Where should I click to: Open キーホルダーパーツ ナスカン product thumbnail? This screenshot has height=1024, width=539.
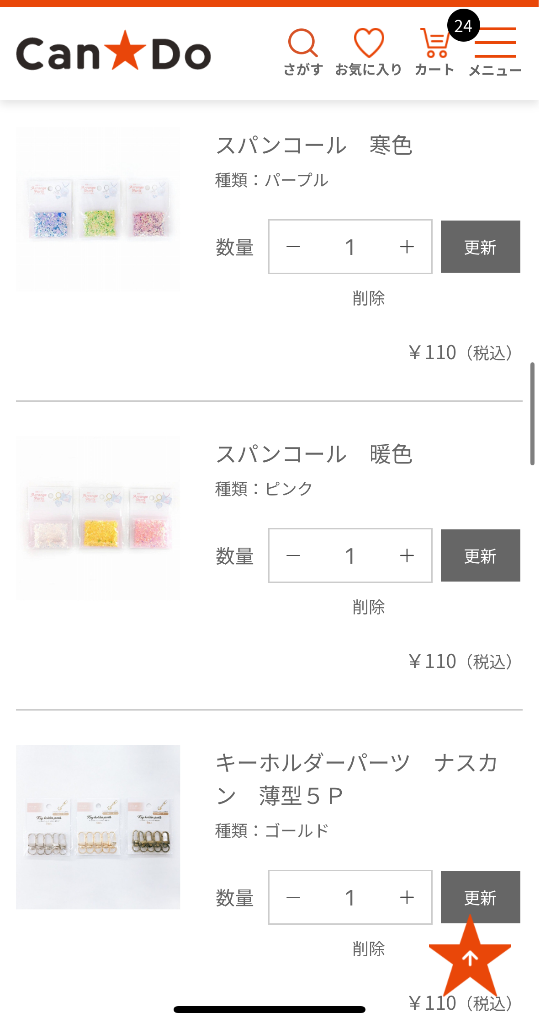click(x=98, y=827)
